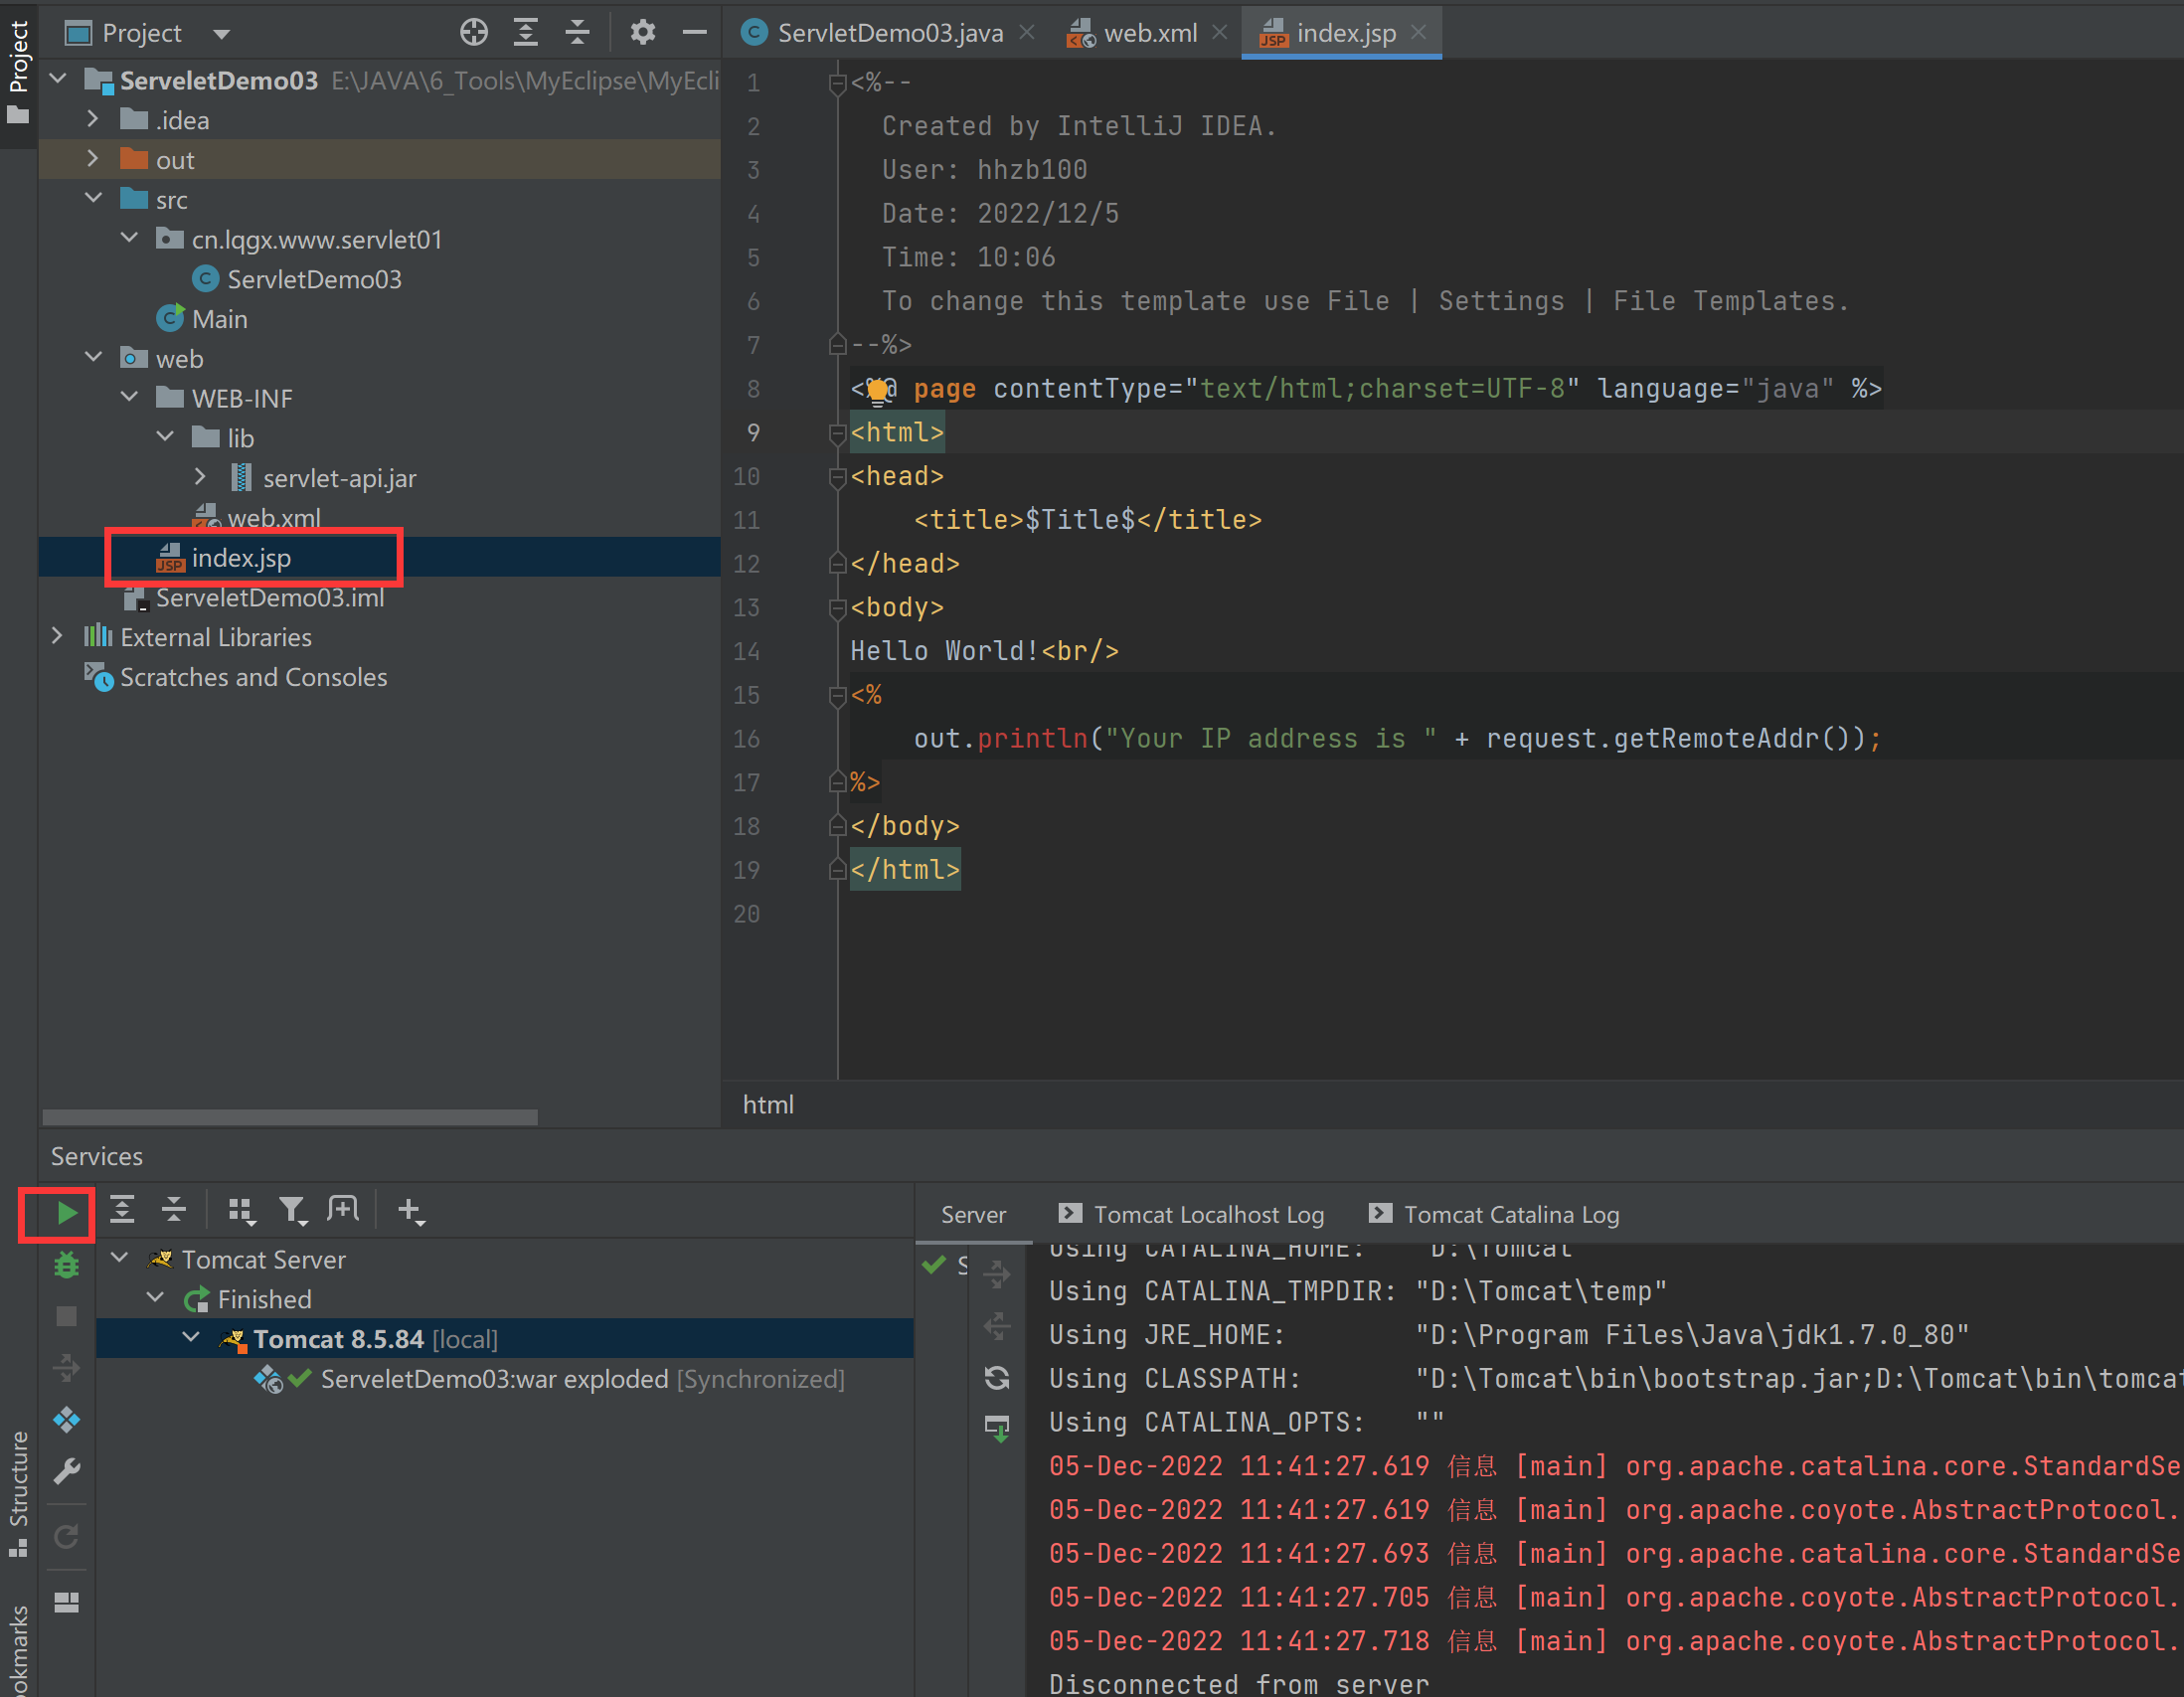Collapse the src folder
The image size is (2184, 1697).
[x=93, y=198]
